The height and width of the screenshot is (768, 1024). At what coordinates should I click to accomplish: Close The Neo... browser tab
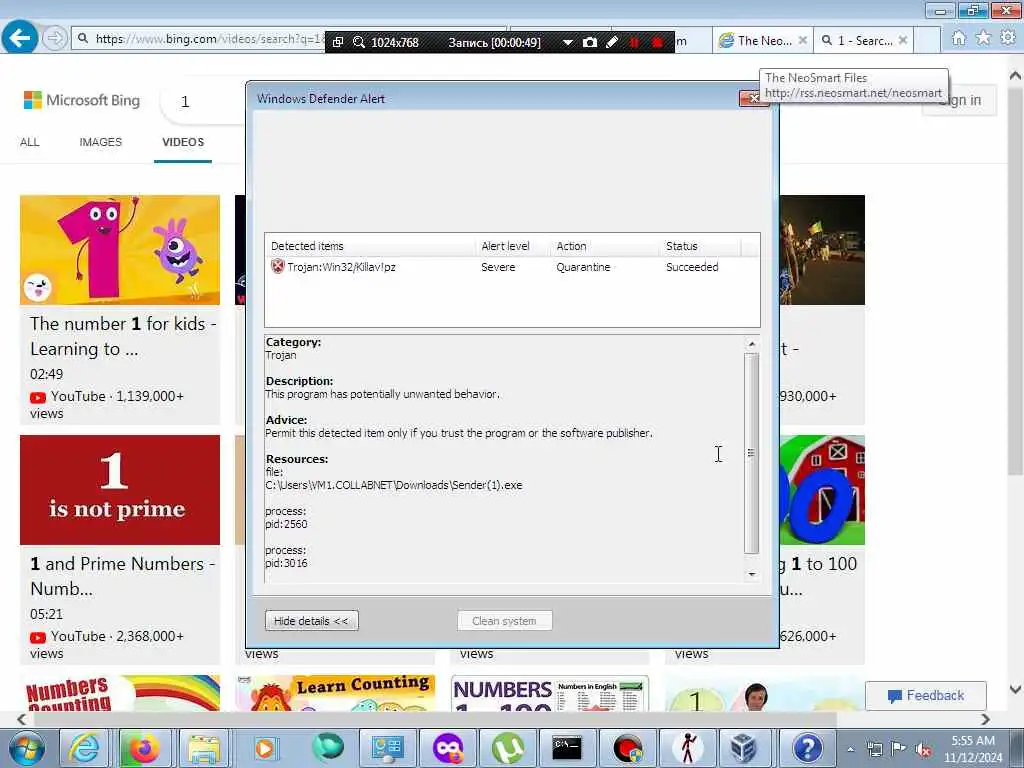point(803,40)
